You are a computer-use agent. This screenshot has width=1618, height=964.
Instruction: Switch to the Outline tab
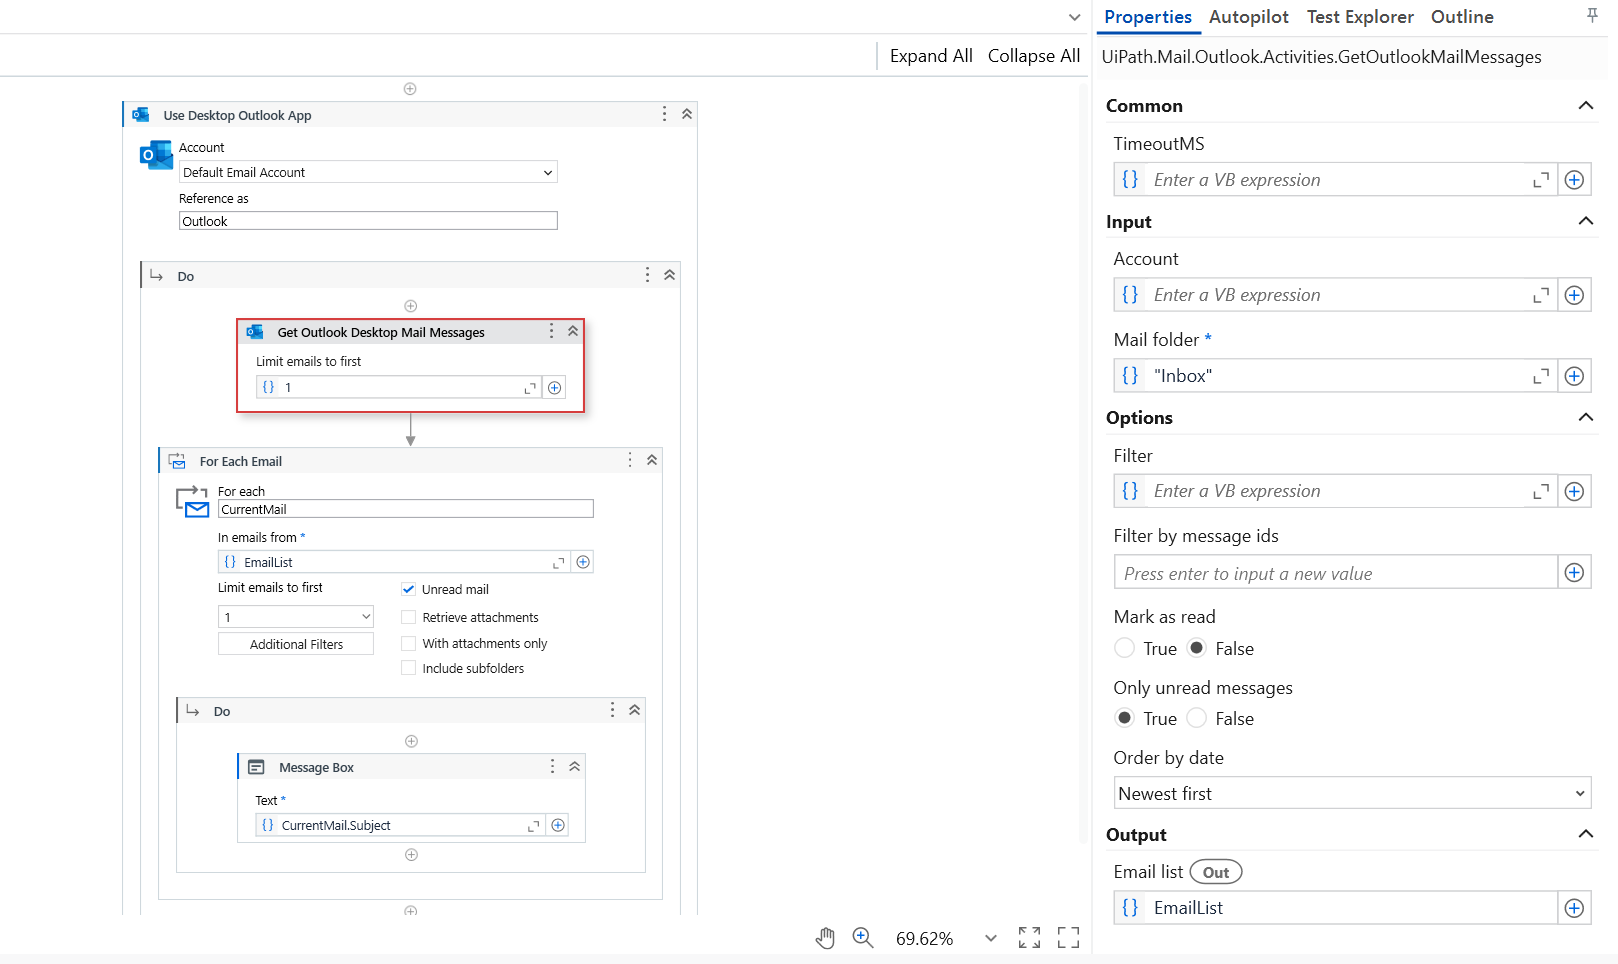coord(1462,17)
